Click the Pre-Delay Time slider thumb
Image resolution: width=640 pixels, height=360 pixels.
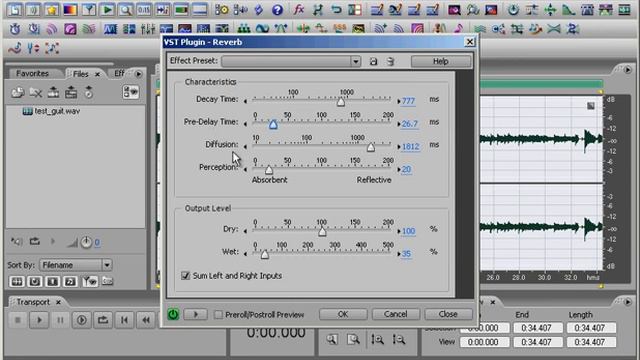[273, 124]
